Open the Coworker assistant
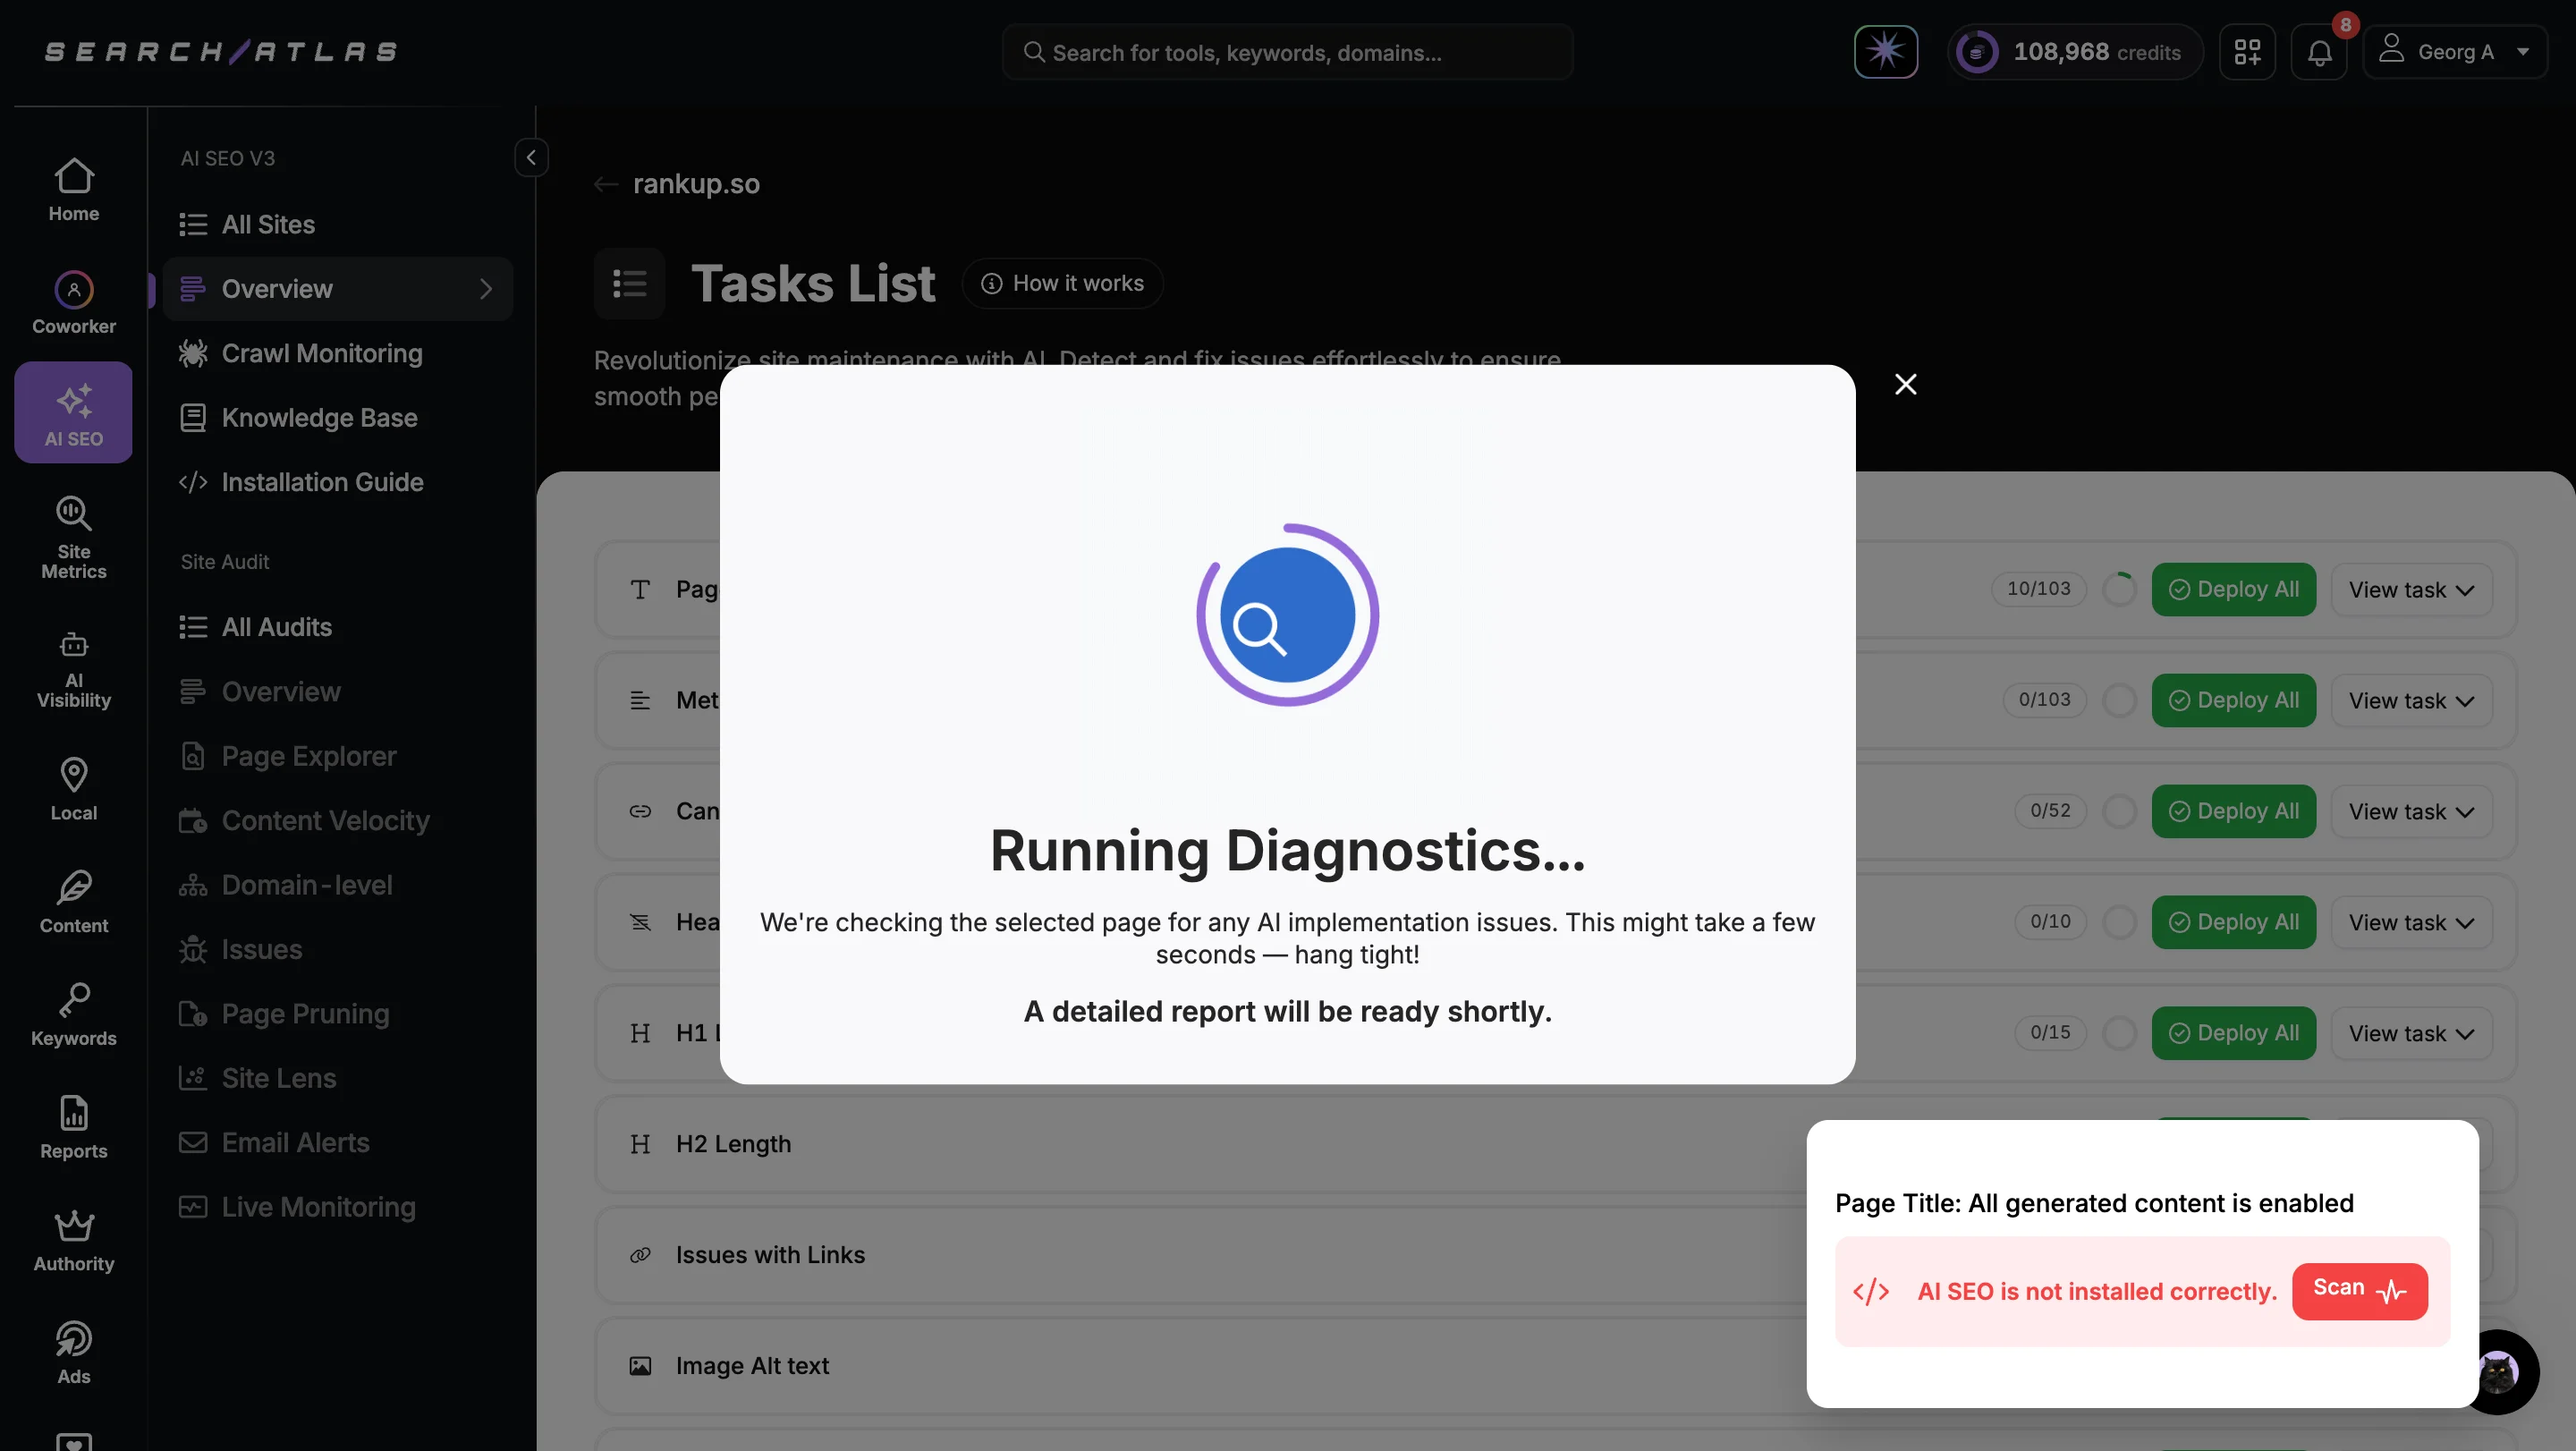This screenshot has height=1451, width=2576. pos(73,302)
